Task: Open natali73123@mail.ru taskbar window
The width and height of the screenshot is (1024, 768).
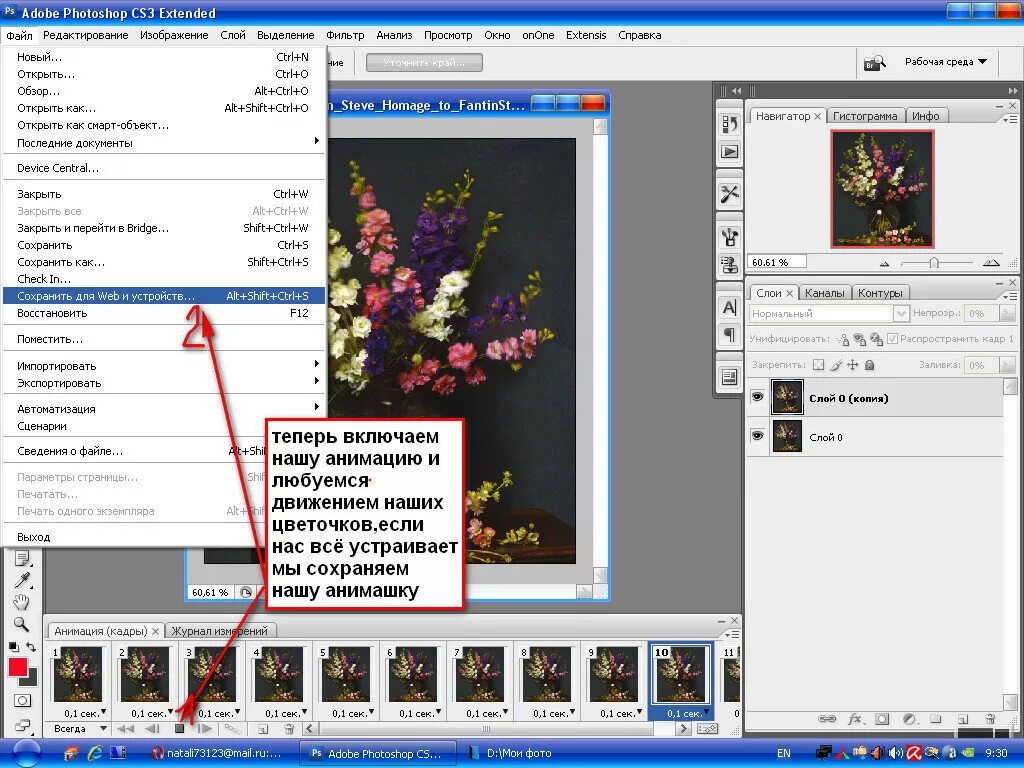Action: (216, 753)
